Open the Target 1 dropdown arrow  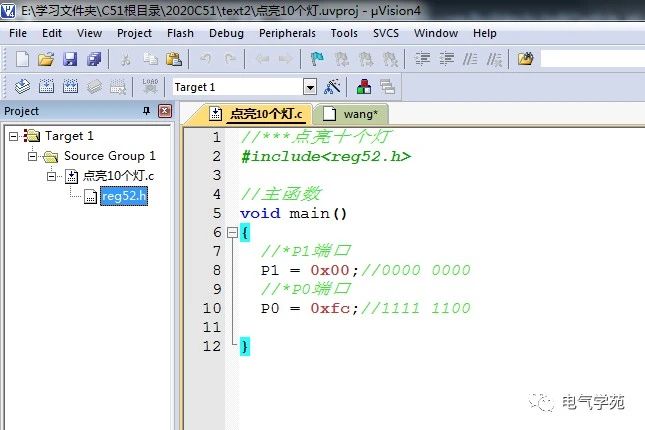coord(310,87)
